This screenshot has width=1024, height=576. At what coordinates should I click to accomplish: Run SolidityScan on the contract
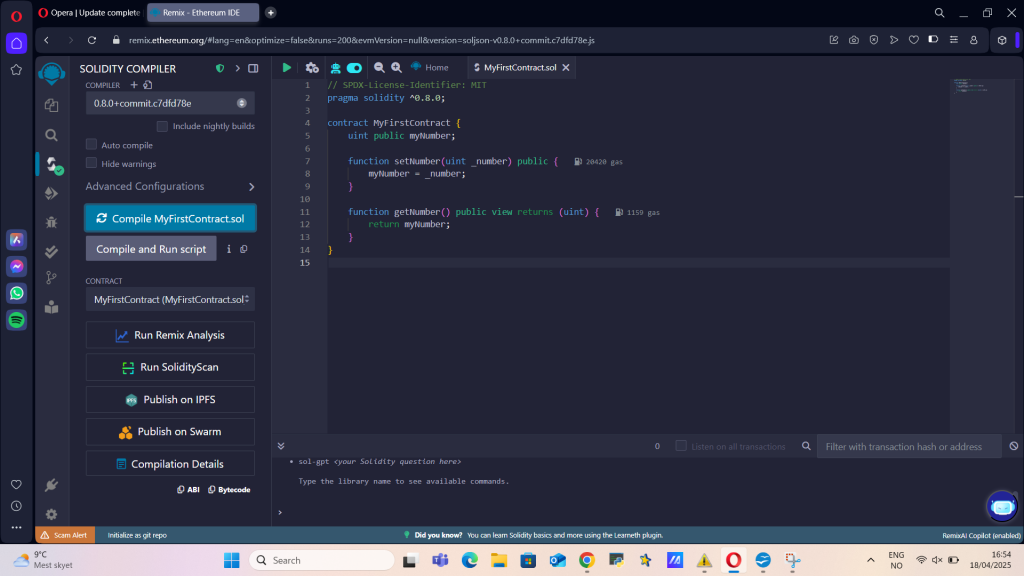click(x=170, y=367)
